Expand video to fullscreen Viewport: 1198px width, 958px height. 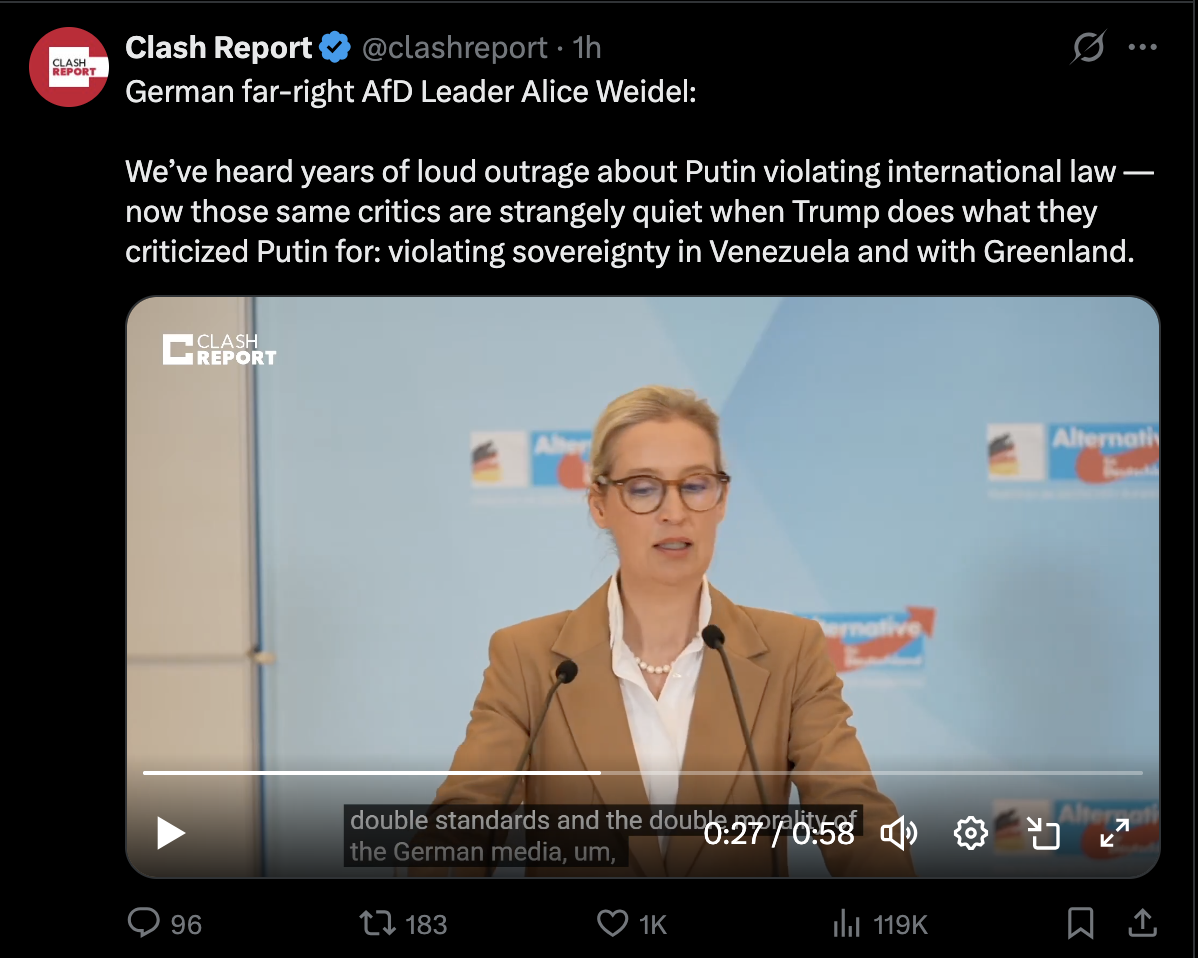click(x=1115, y=833)
